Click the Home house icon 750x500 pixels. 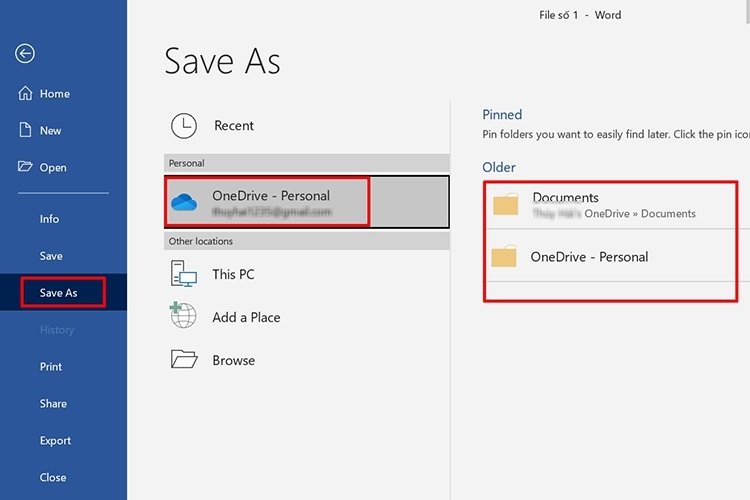pyautogui.click(x=25, y=93)
